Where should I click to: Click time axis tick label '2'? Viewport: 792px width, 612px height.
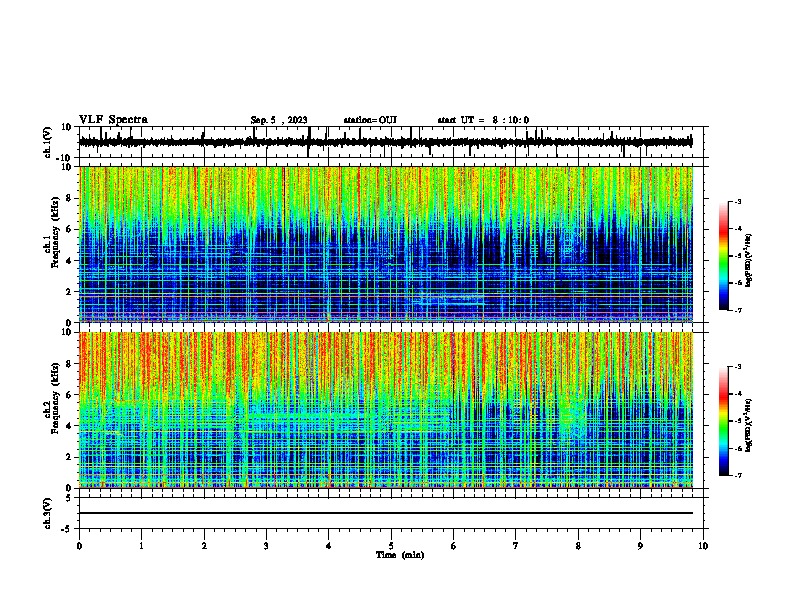click(204, 546)
